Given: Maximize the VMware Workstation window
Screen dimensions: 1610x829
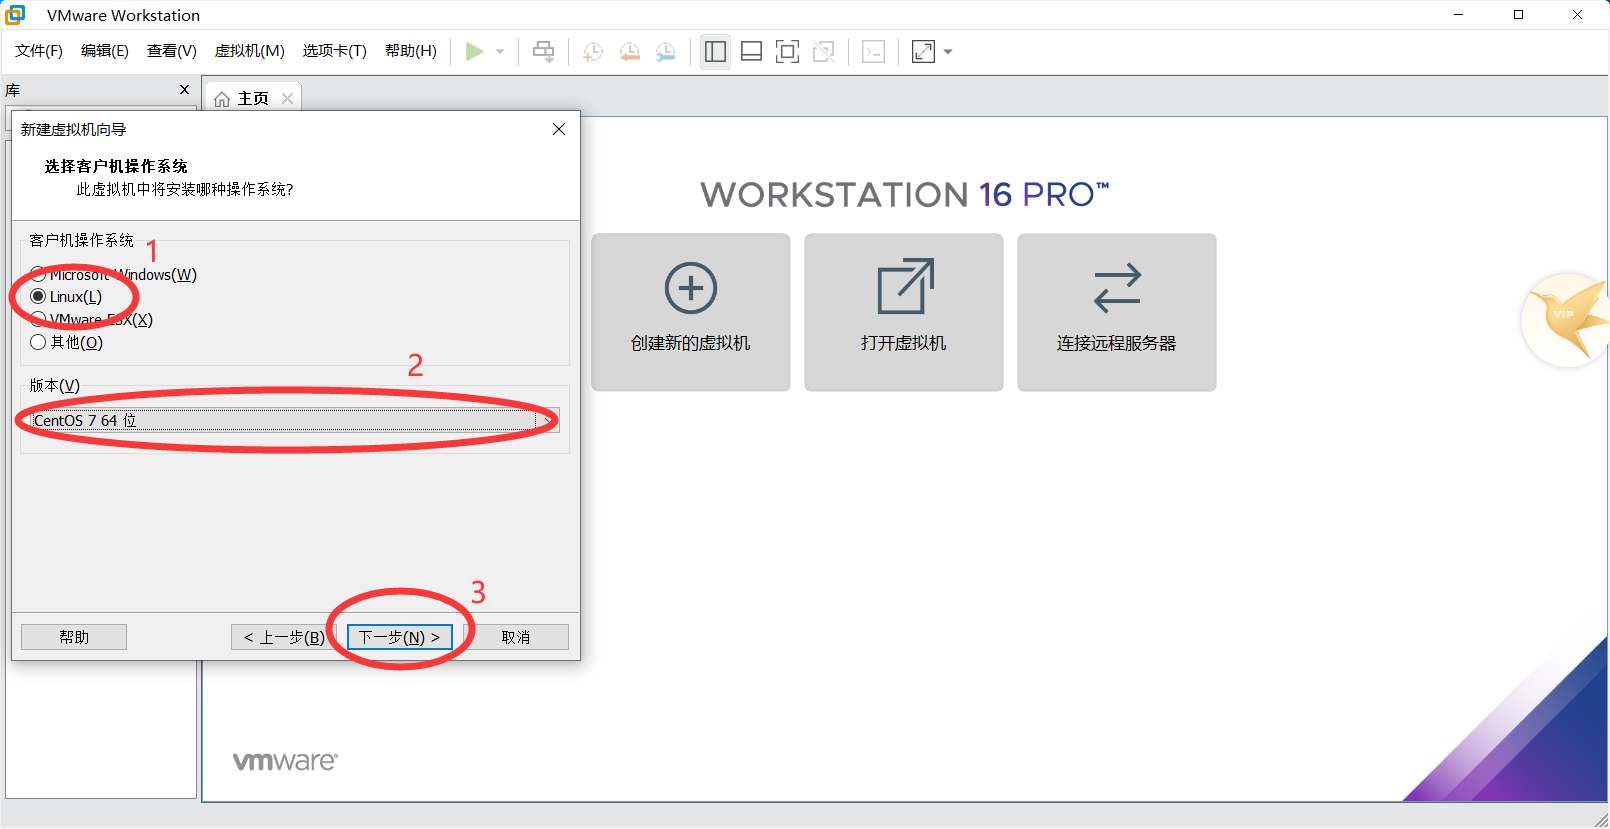Looking at the screenshot, I should coord(1518,15).
